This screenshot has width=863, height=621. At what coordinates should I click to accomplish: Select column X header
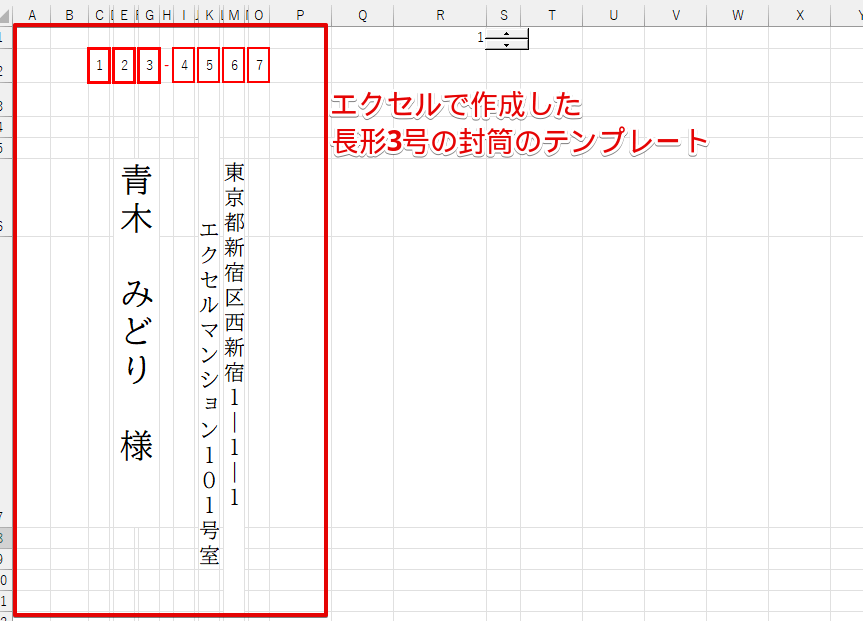(x=799, y=14)
